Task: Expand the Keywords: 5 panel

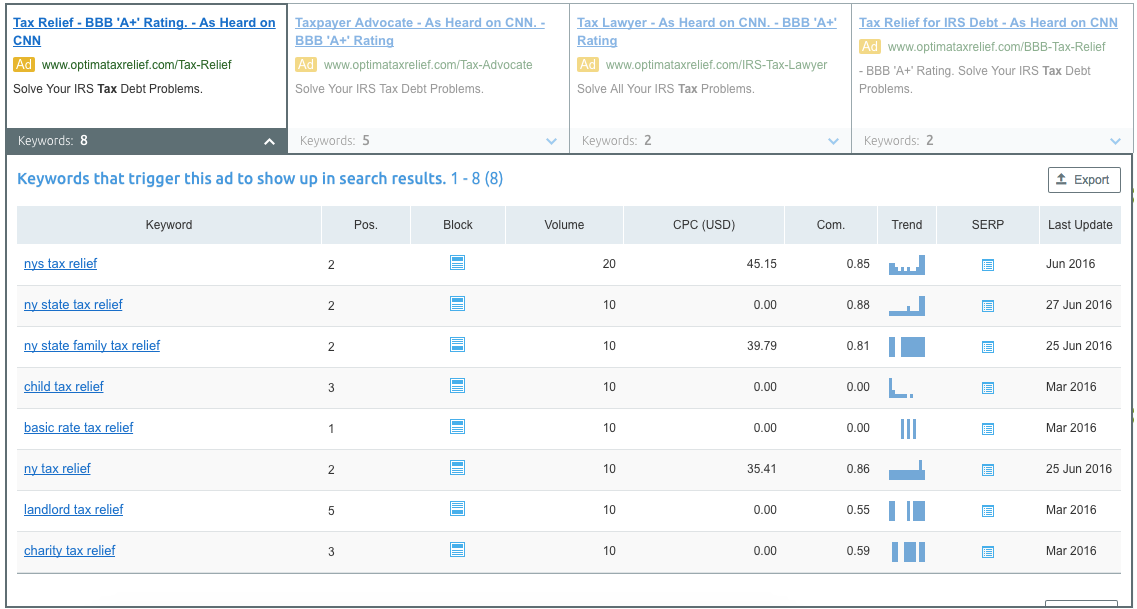Action: click(551, 141)
